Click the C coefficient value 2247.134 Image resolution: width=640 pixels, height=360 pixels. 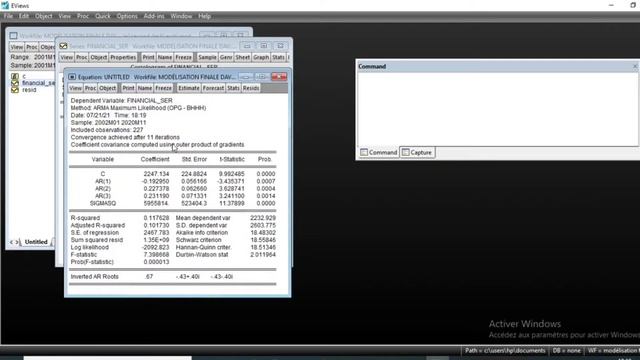156,174
